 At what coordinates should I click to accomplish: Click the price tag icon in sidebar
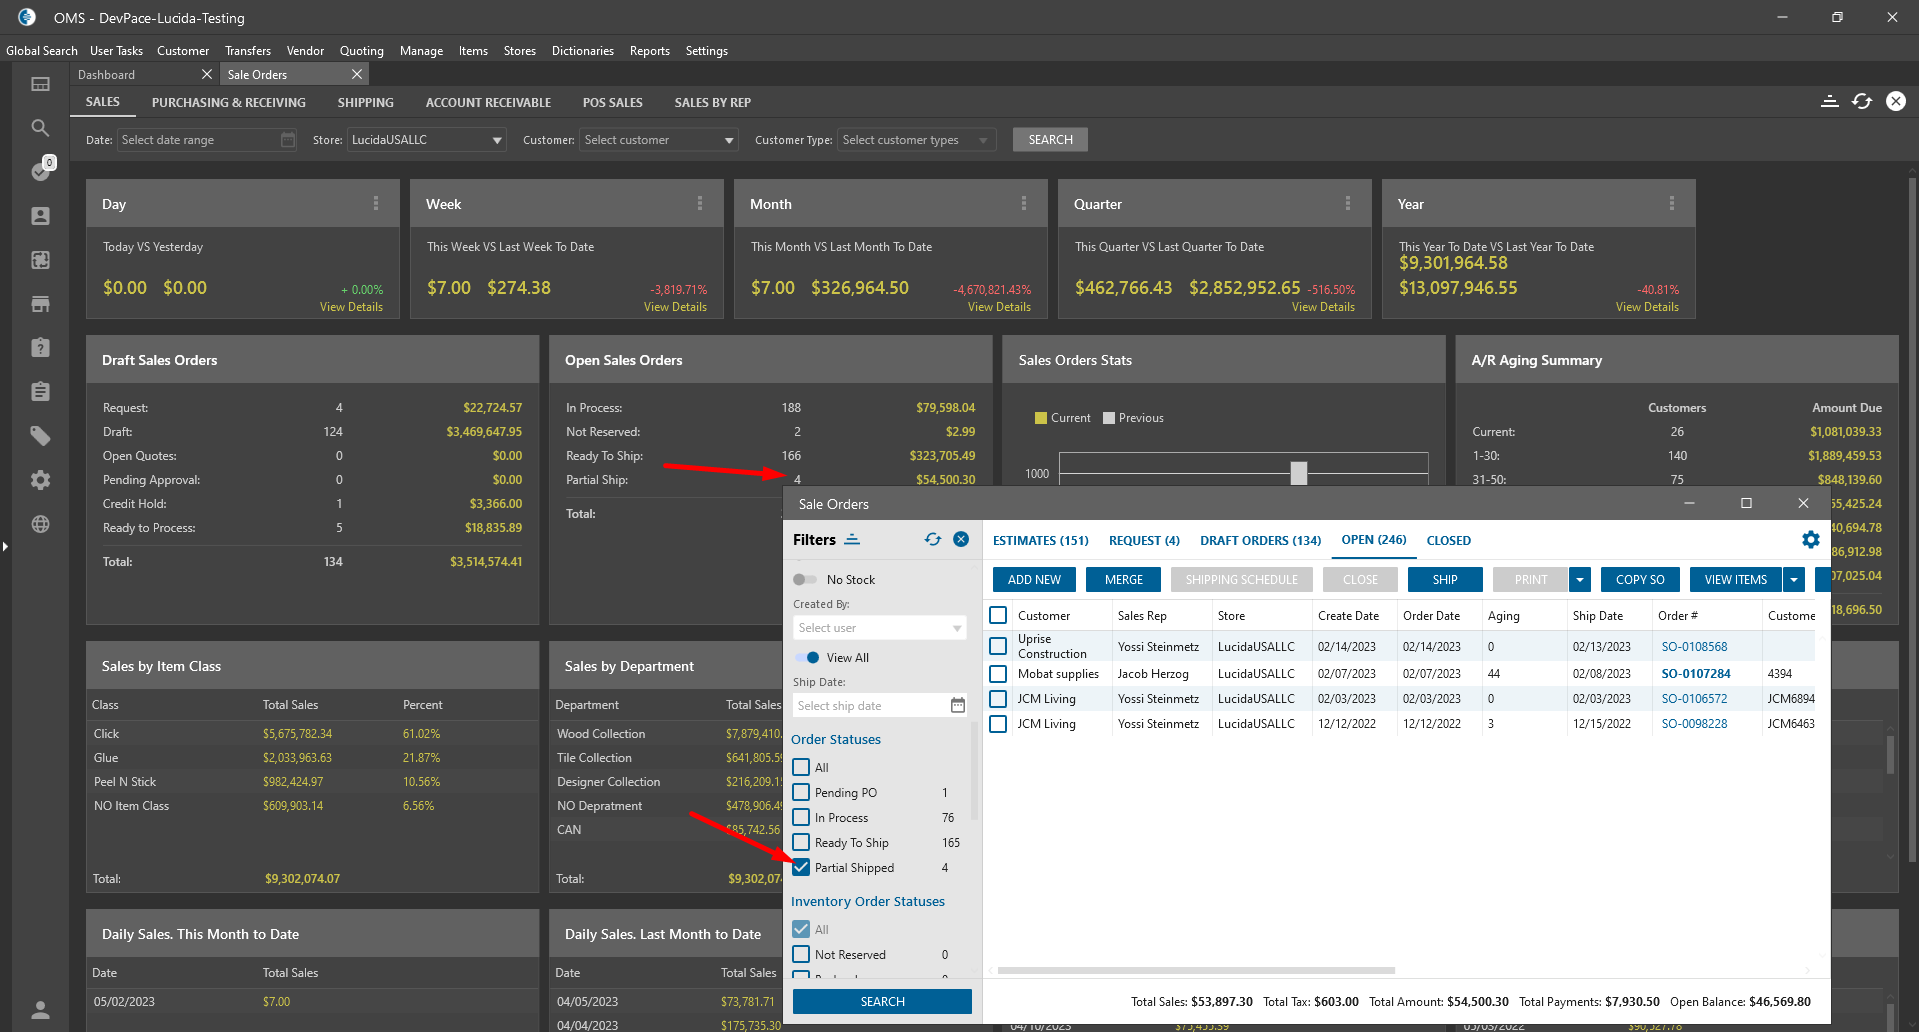pyautogui.click(x=40, y=436)
